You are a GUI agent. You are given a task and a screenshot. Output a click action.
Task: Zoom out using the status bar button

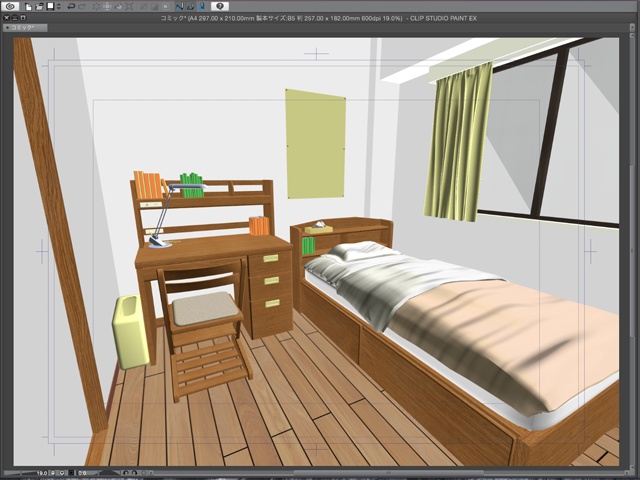53,473
